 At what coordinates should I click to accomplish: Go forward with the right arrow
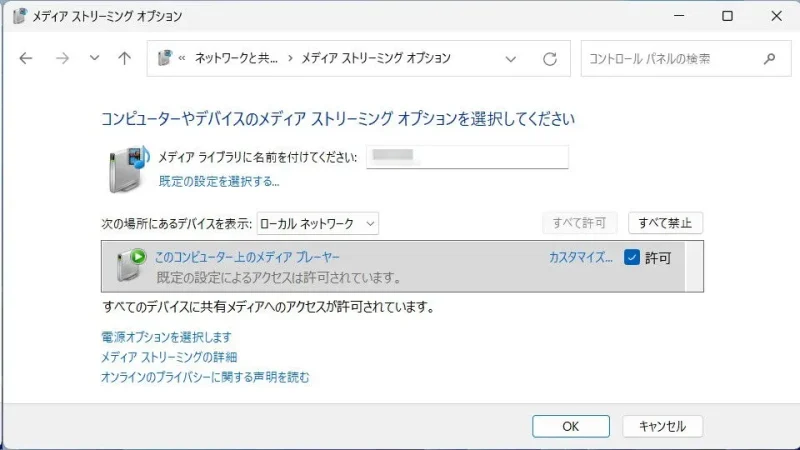62,58
